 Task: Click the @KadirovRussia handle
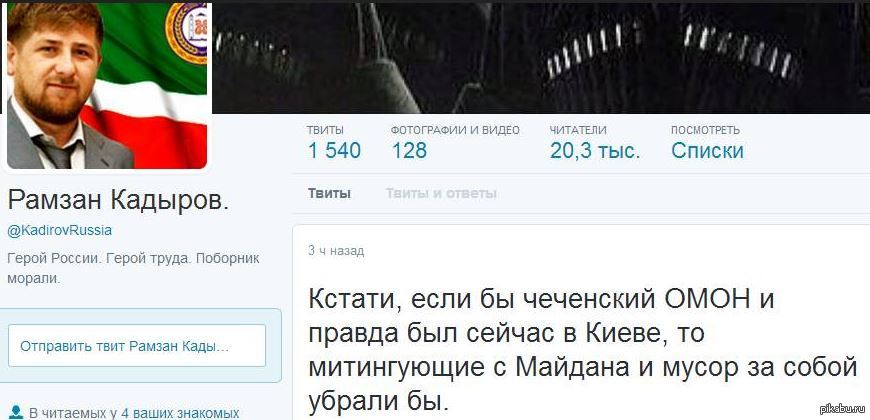coord(59,231)
